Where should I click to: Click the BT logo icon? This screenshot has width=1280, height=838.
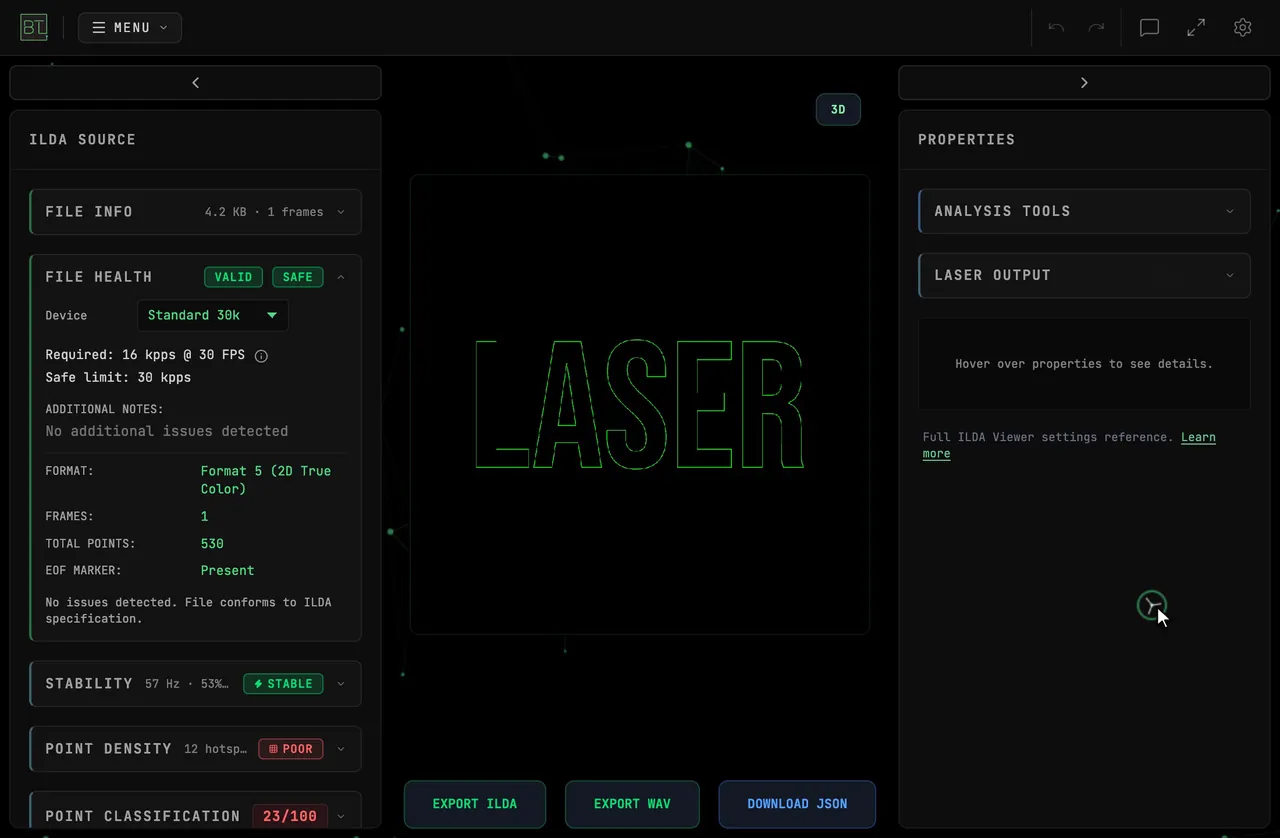point(34,27)
